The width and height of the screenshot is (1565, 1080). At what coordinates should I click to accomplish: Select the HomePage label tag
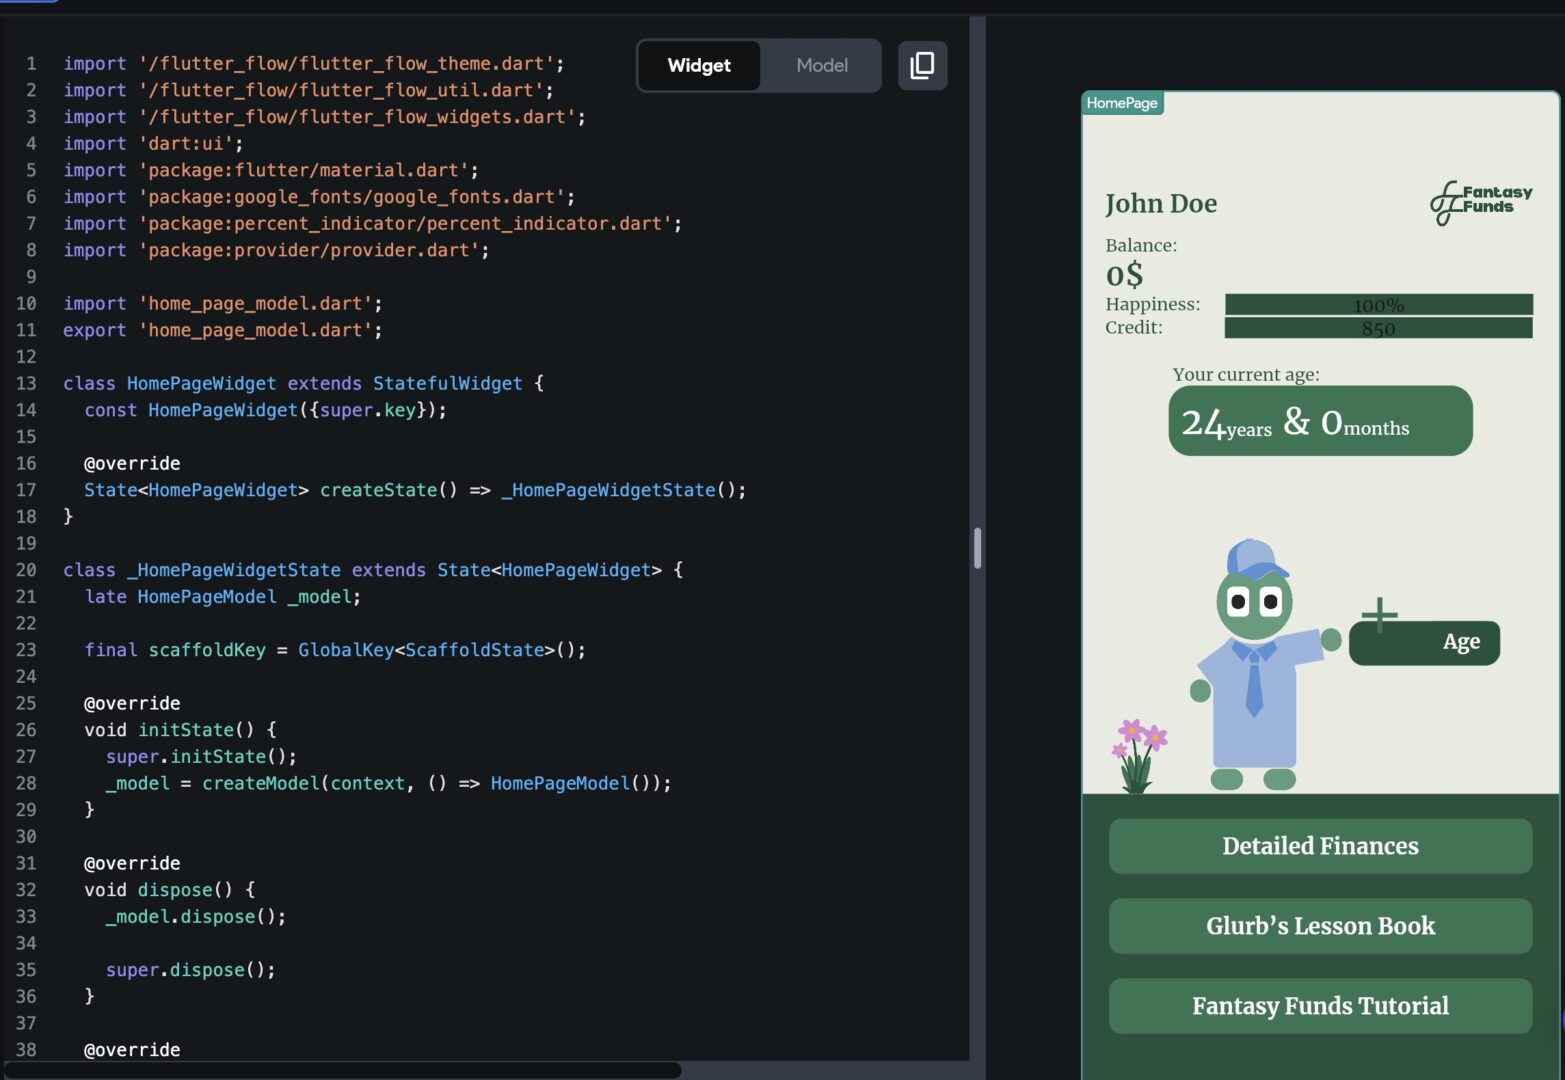(x=1122, y=103)
